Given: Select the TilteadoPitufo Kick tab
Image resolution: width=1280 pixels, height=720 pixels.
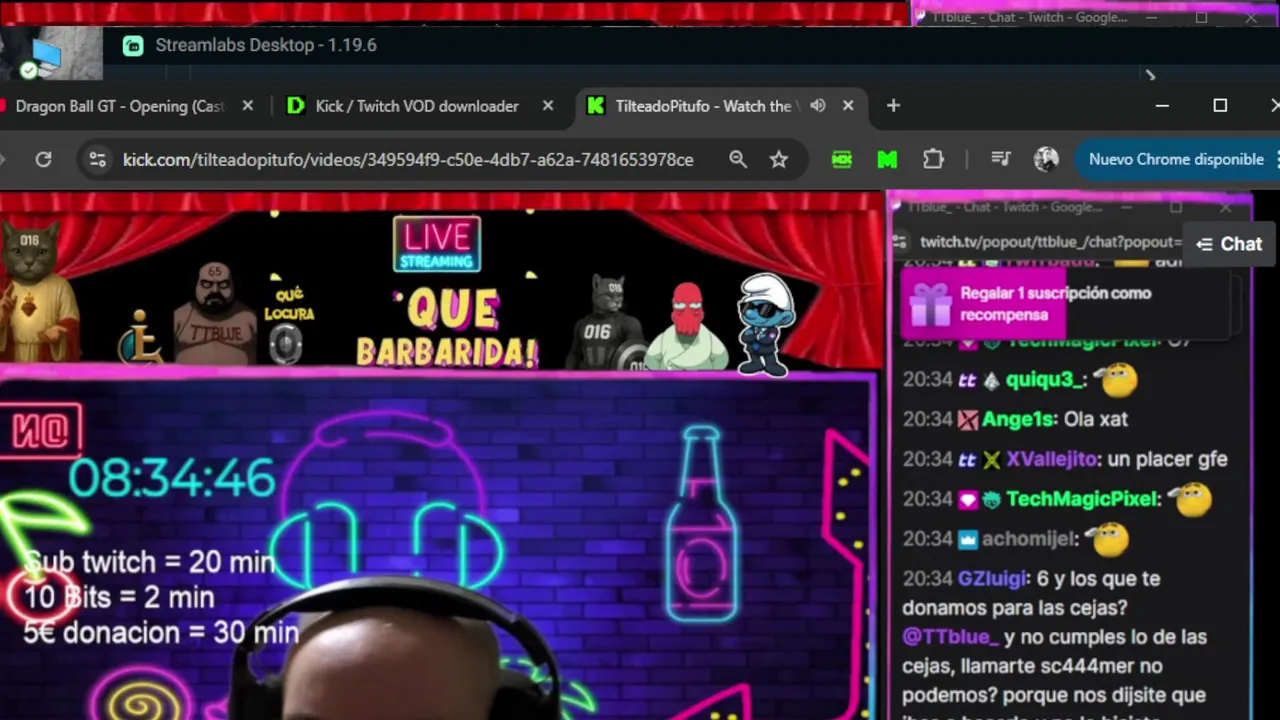Looking at the screenshot, I should click(x=703, y=106).
